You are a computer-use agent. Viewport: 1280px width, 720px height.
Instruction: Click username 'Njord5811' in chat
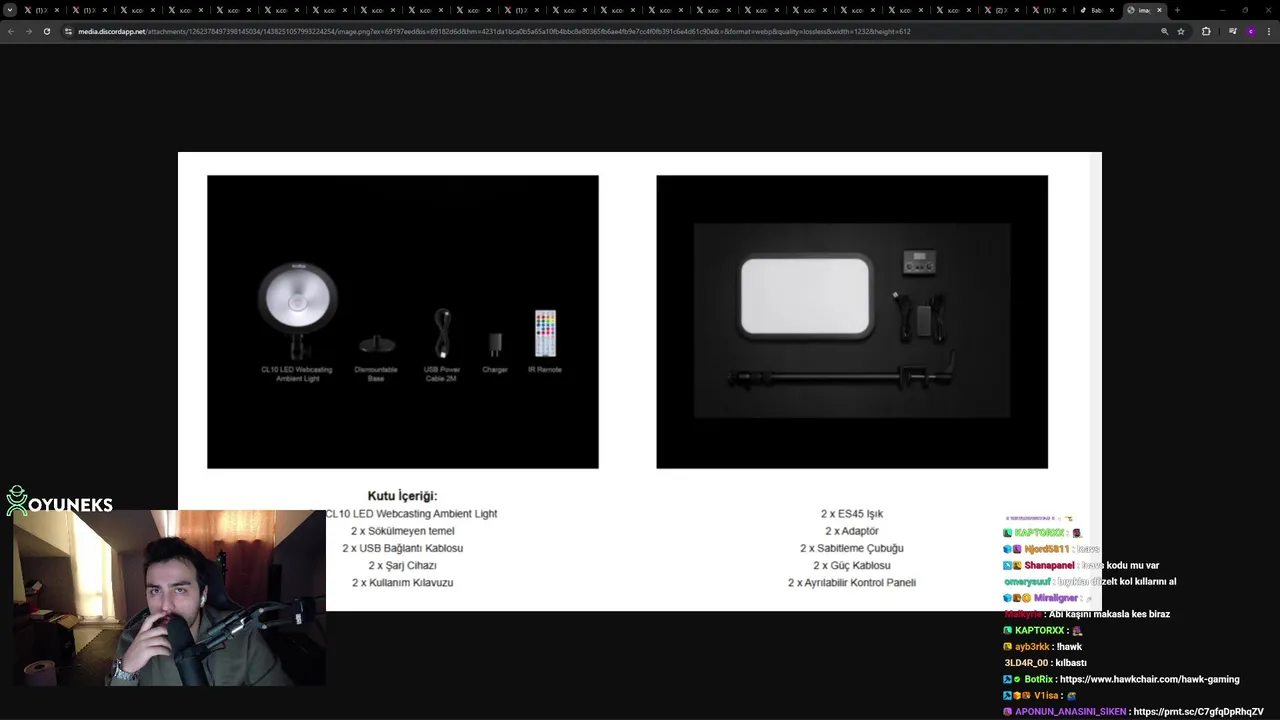(1047, 549)
